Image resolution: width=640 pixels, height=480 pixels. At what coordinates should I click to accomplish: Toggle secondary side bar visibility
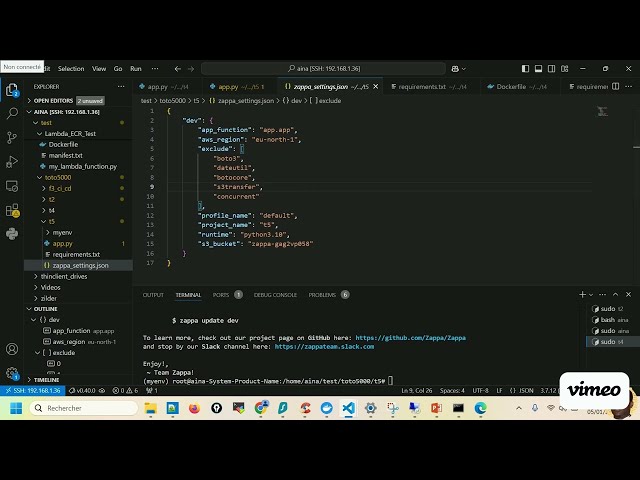point(551,69)
